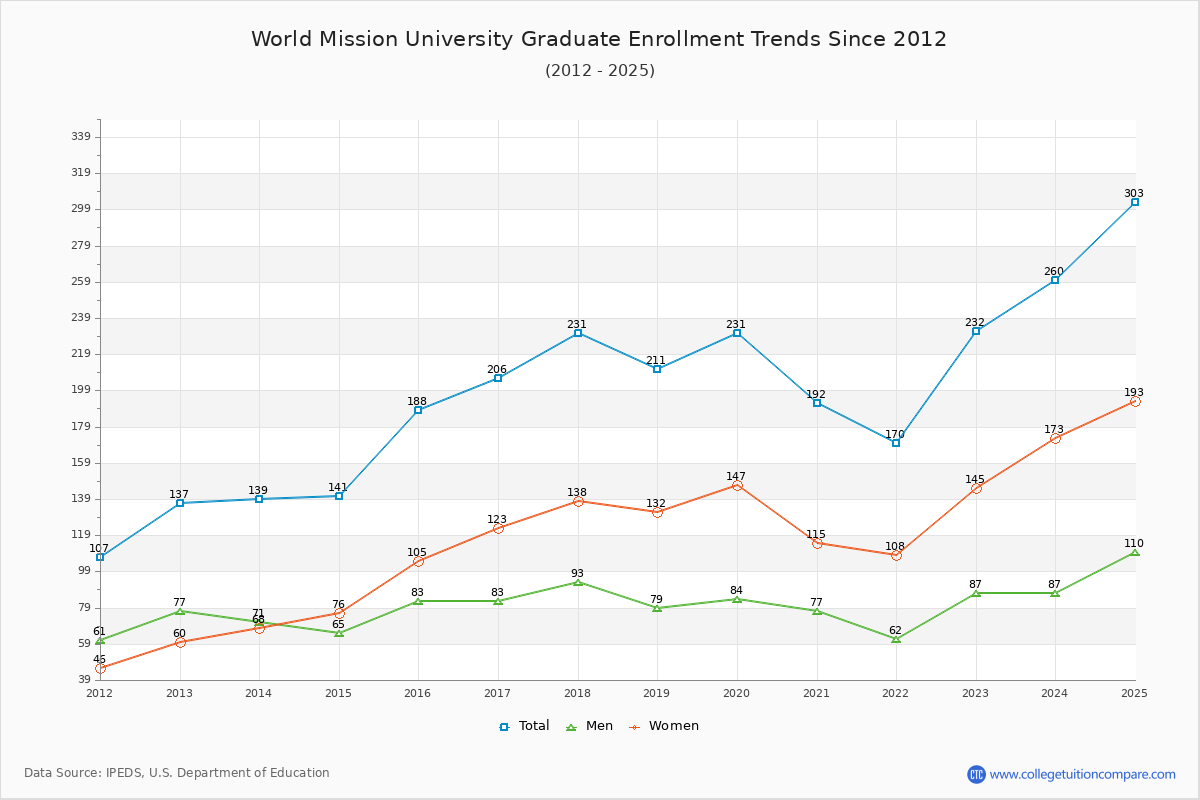Select the 2015 Total marker labeled 141
Image resolution: width=1200 pixels, height=800 pixels.
339,496
